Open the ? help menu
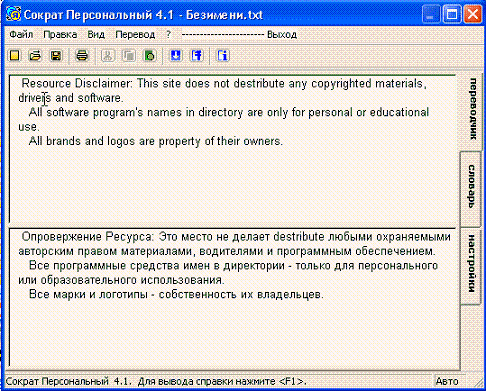This screenshot has width=486, height=391. coord(168,34)
